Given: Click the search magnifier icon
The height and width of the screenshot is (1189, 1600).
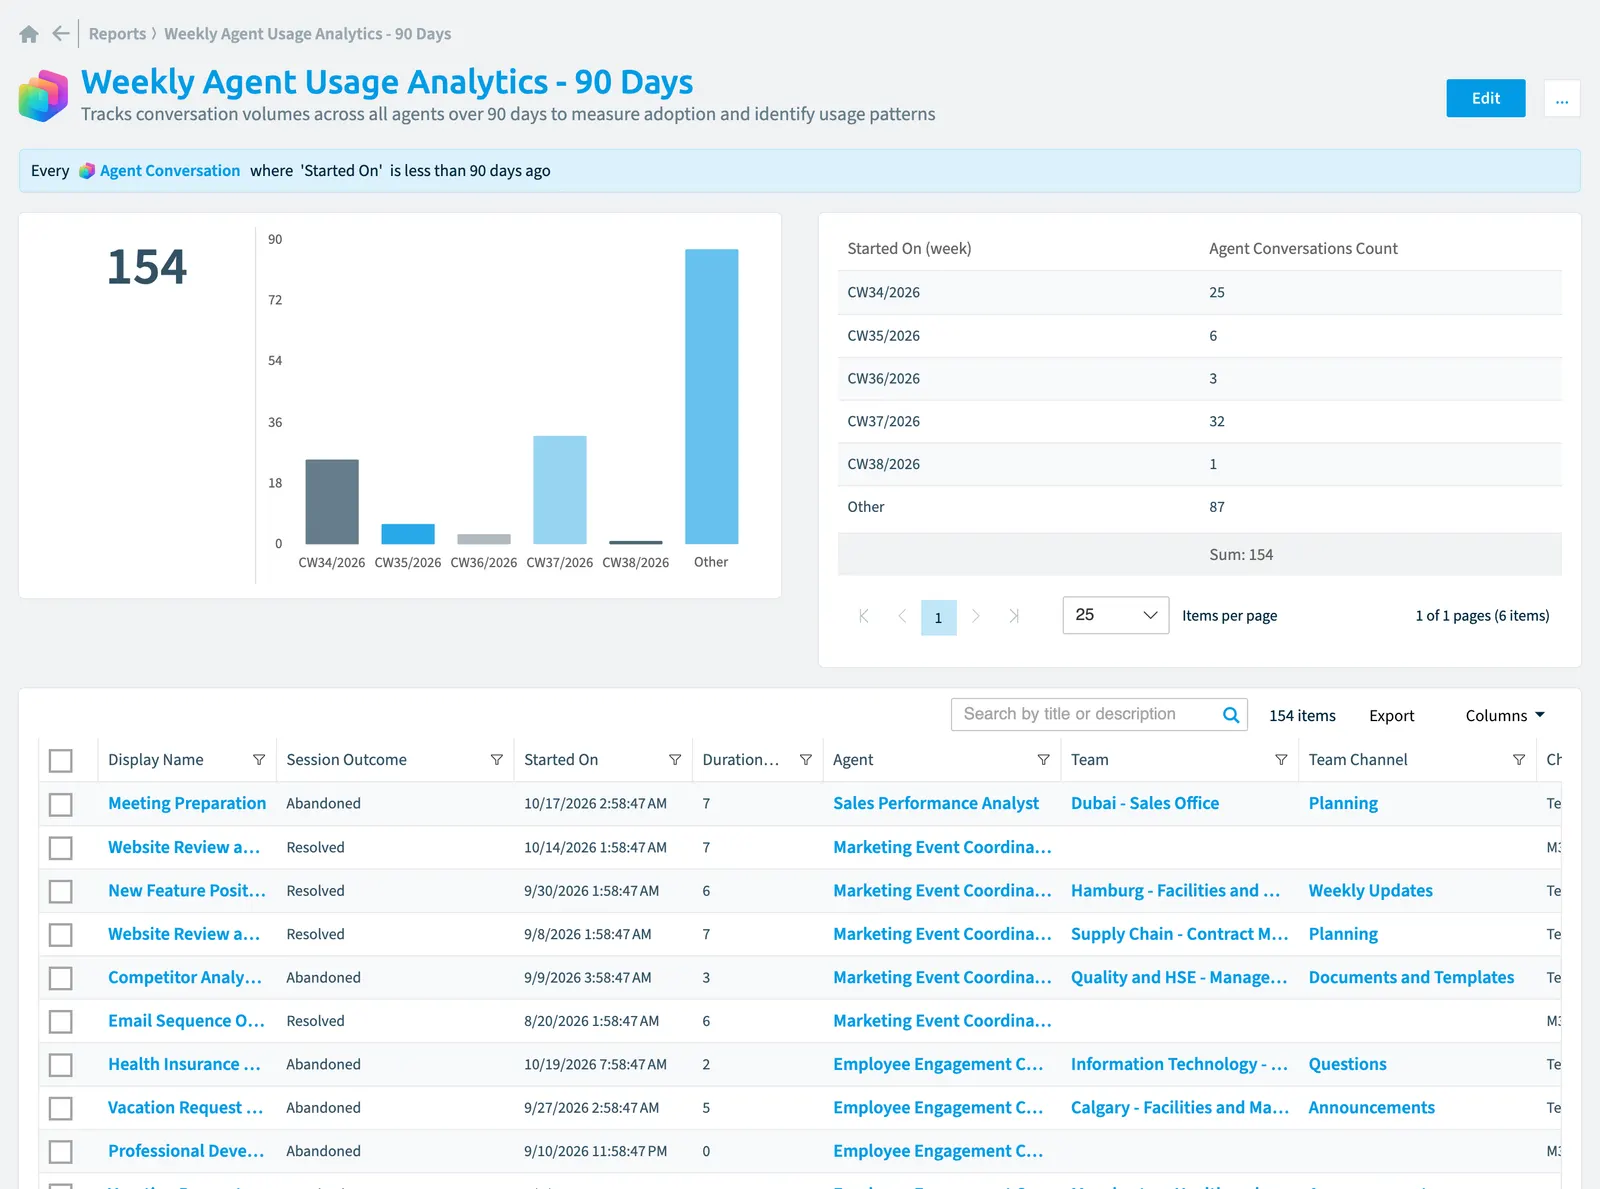Looking at the screenshot, I should pyautogui.click(x=1231, y=715).
